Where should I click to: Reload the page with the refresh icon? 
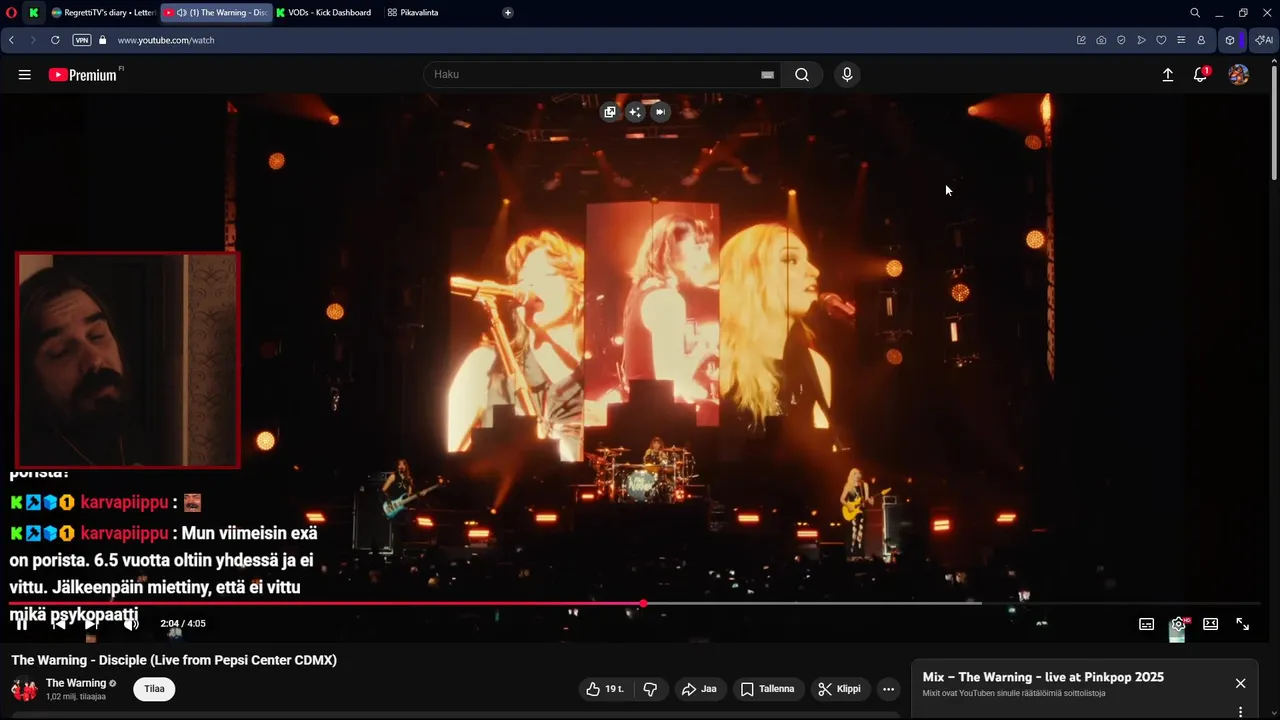[55, 40]
